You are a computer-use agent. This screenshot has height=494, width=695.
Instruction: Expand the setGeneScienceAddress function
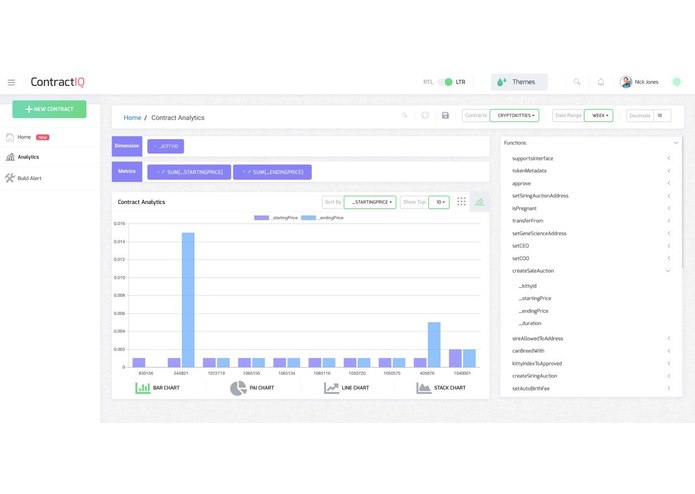coord(668,233)
